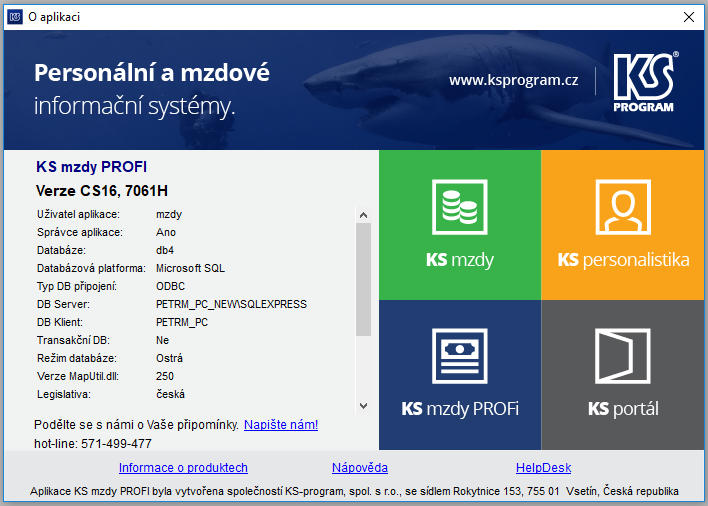708x506 pixels.
Task: Open Informace o produktech link
Action: click(x=183, y=468)
